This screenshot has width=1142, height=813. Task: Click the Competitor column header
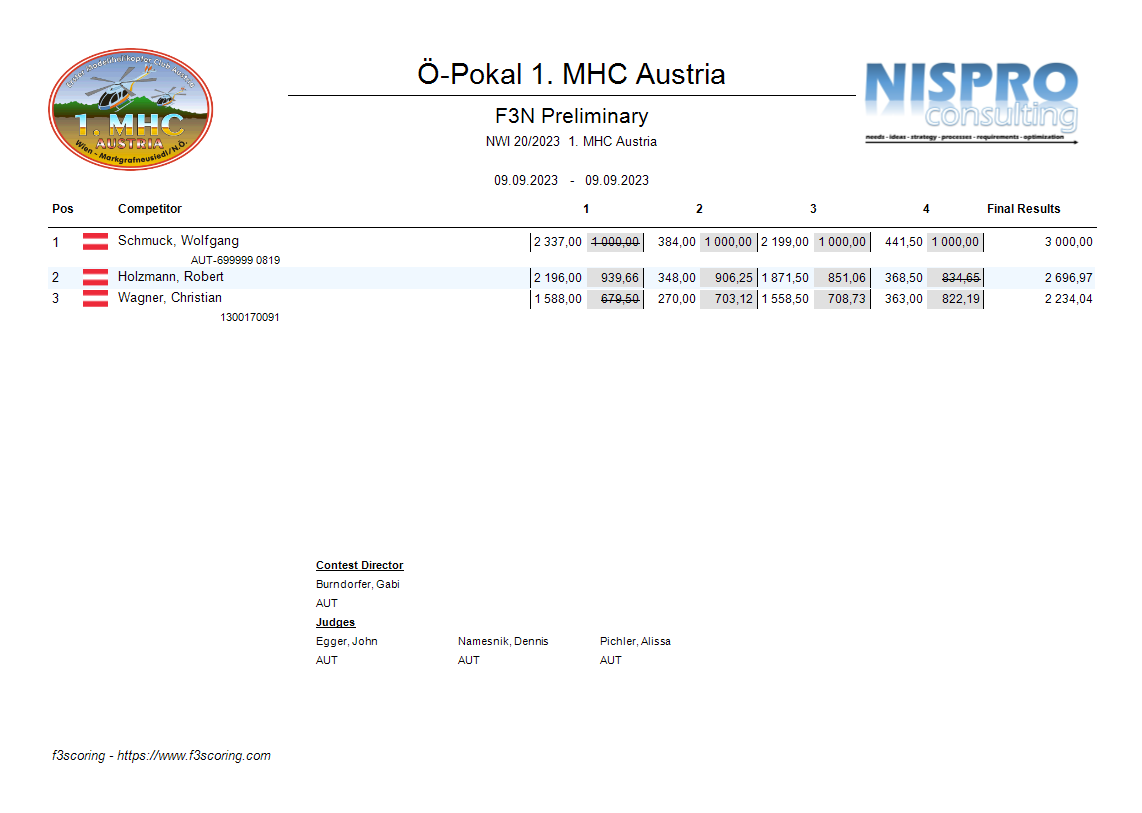150,209
